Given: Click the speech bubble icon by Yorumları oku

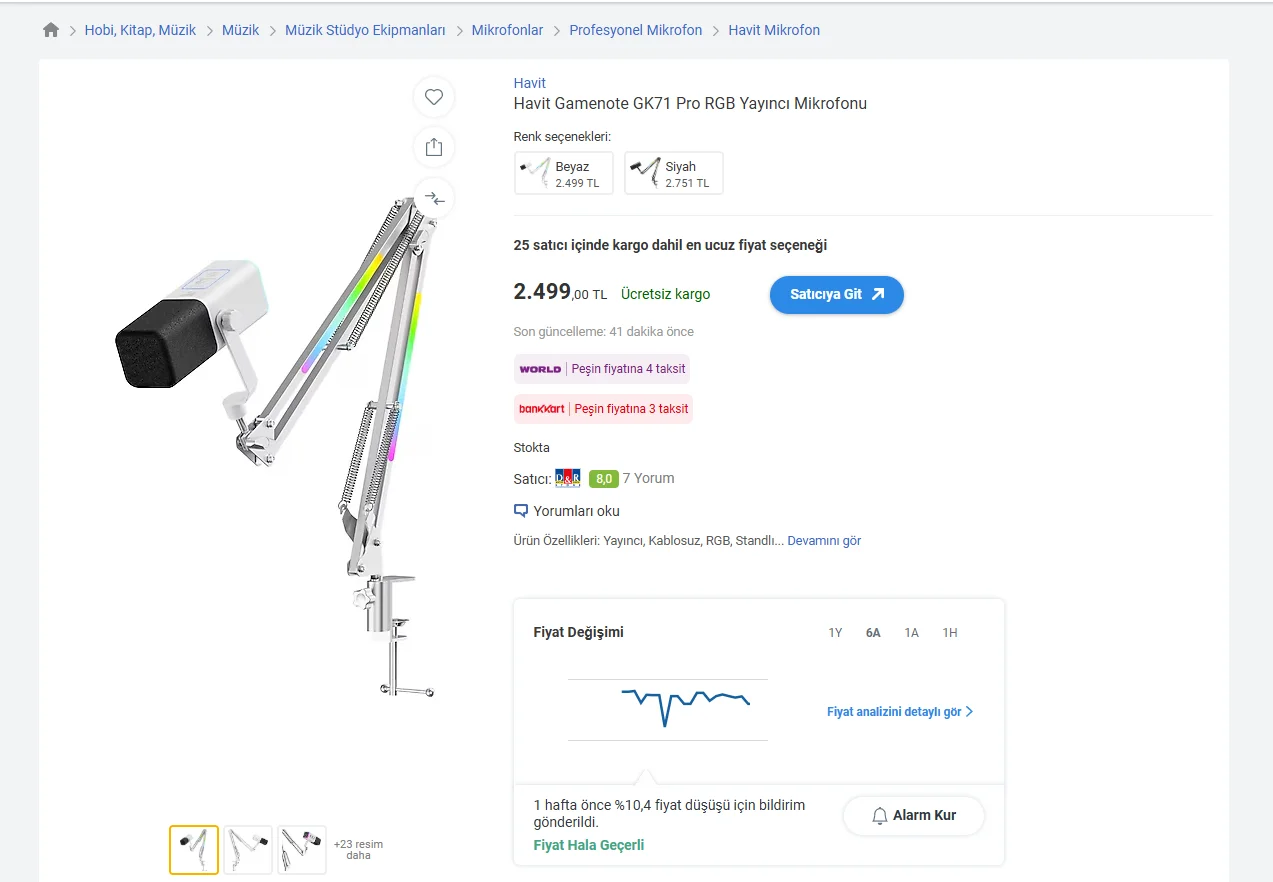Looking at the screenshot, I should tap(520, 511).
